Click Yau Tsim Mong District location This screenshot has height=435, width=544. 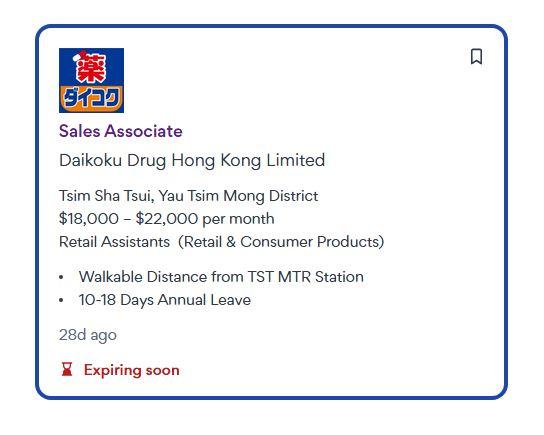(238, 196)
